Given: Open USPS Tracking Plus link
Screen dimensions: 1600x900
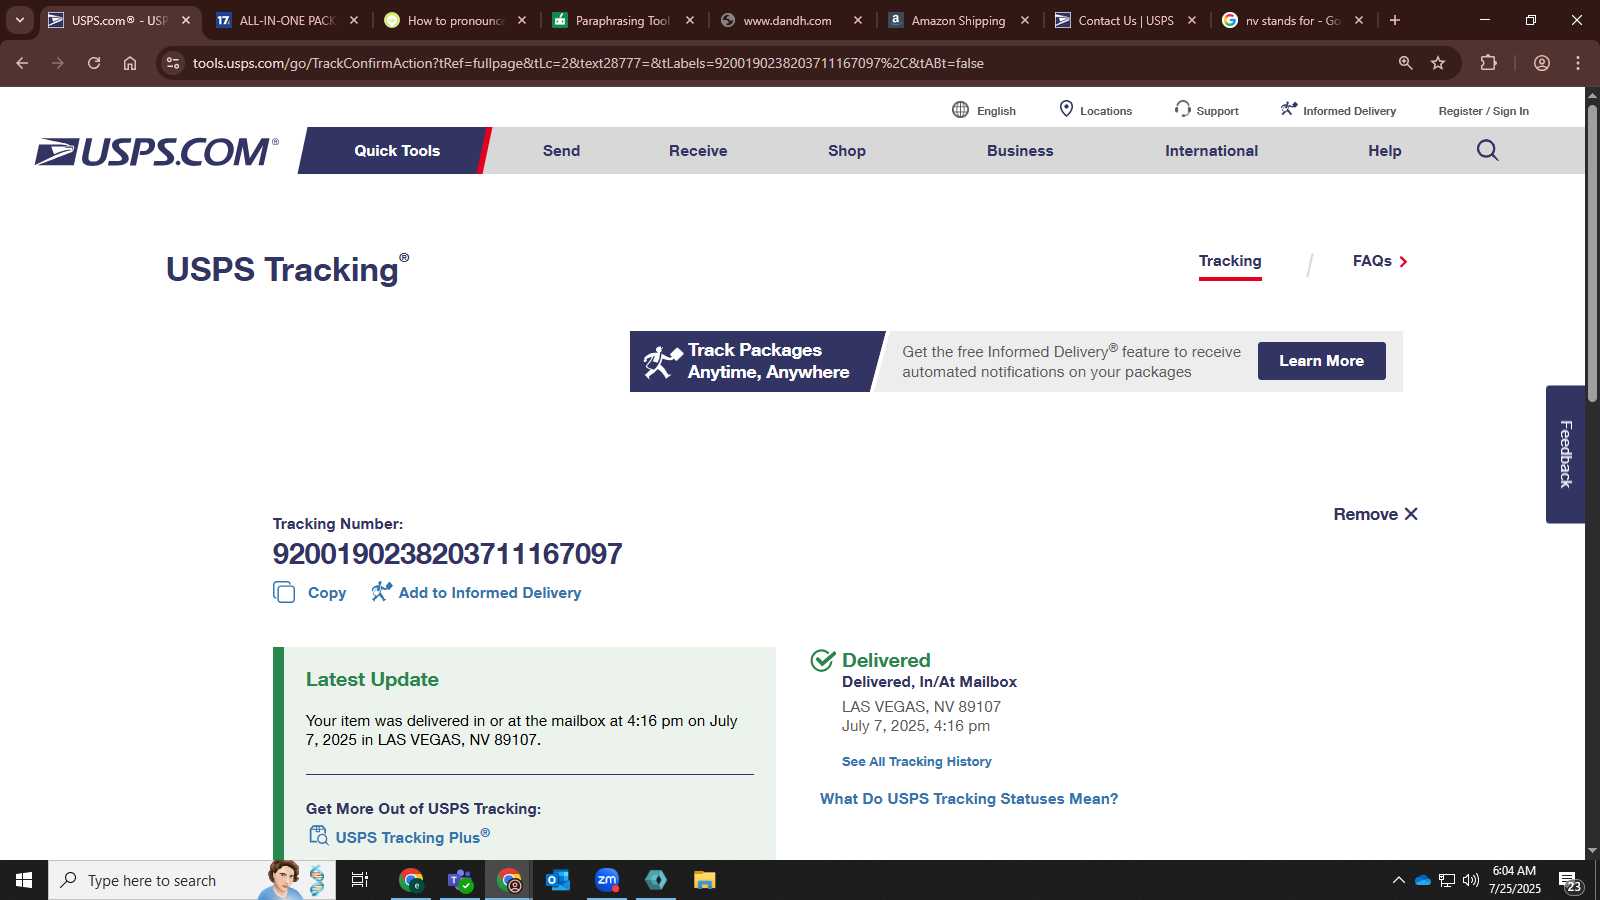Looking at the screenshot, I should click(x=412, y=837).
